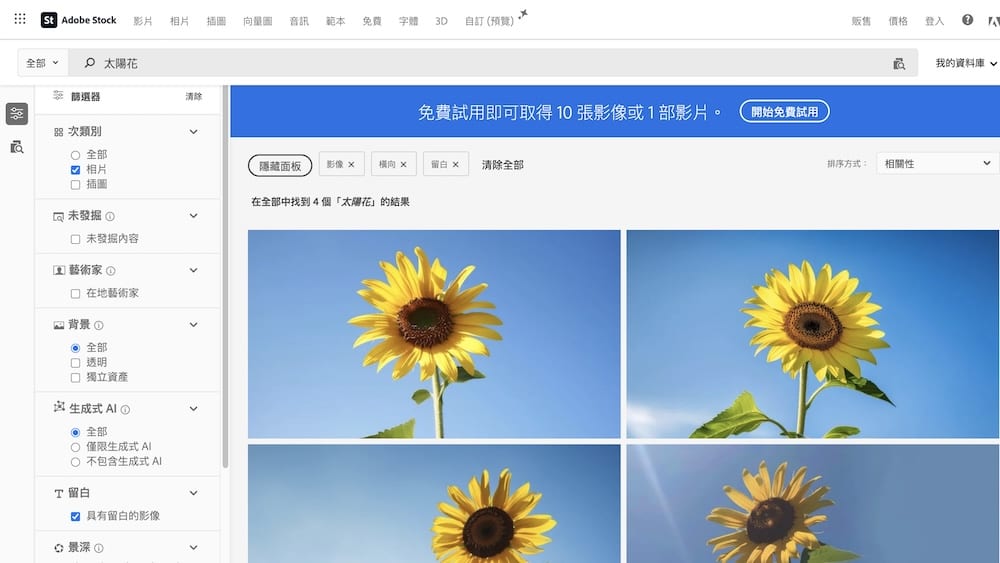1000x563 pixels.
Task: Click into the 太陽花 search field
Action: click(x=492, y=63)
